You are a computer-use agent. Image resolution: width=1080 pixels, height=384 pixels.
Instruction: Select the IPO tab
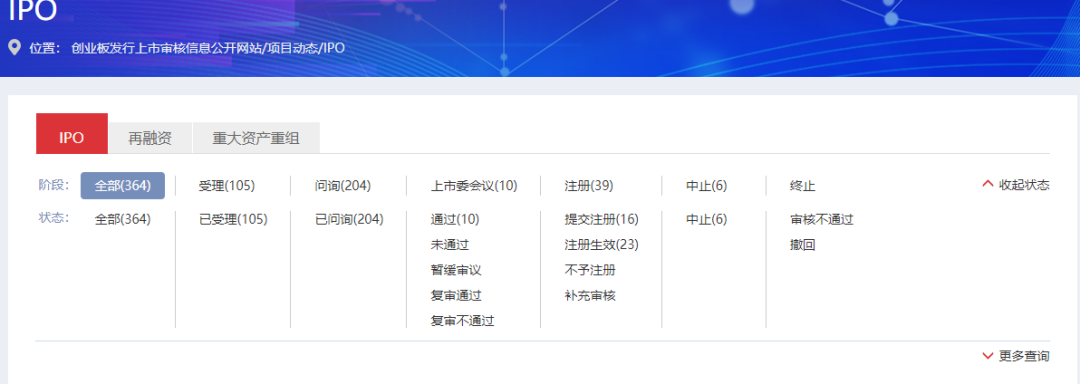coord(72,134)
